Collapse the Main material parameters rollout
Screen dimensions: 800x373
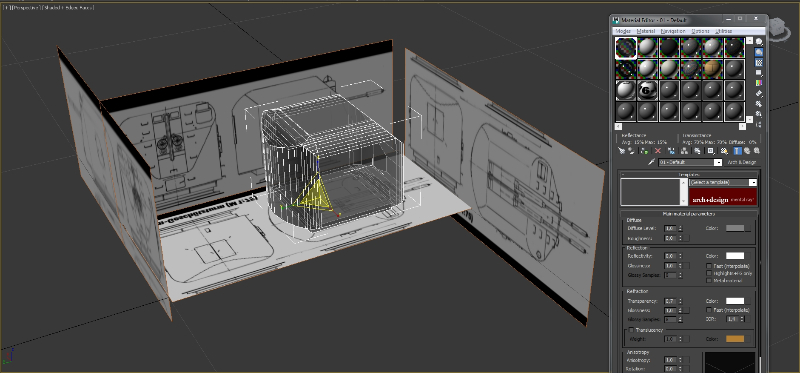click(688, 214)
